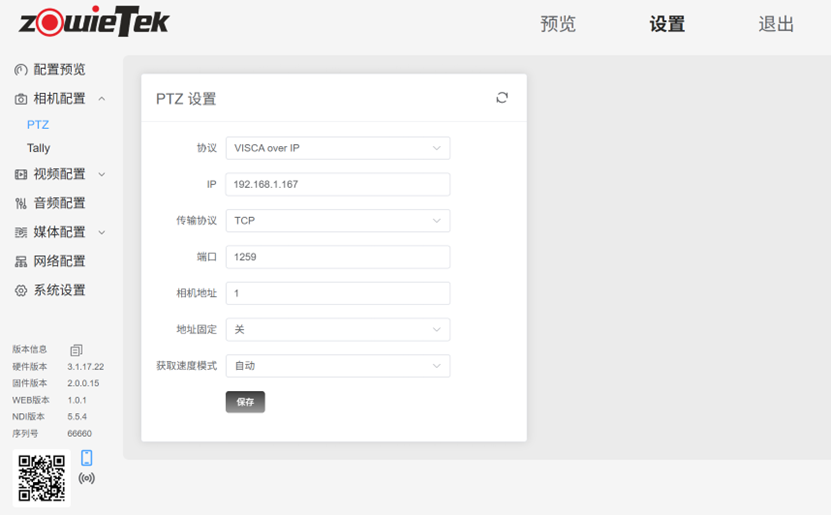Screen dimensions: 831x515
Task: Click the refresh icon in PTZ 设置 header
Action: pos(502,98)
